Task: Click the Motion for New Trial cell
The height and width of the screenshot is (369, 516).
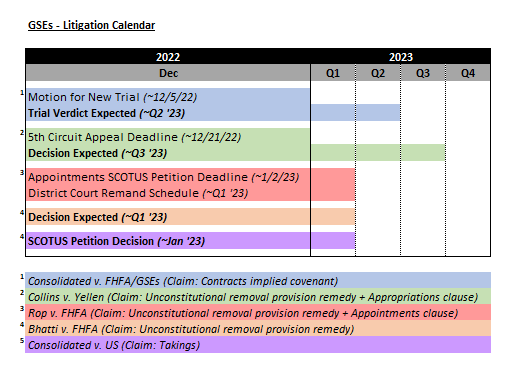Action: (168, 97)
